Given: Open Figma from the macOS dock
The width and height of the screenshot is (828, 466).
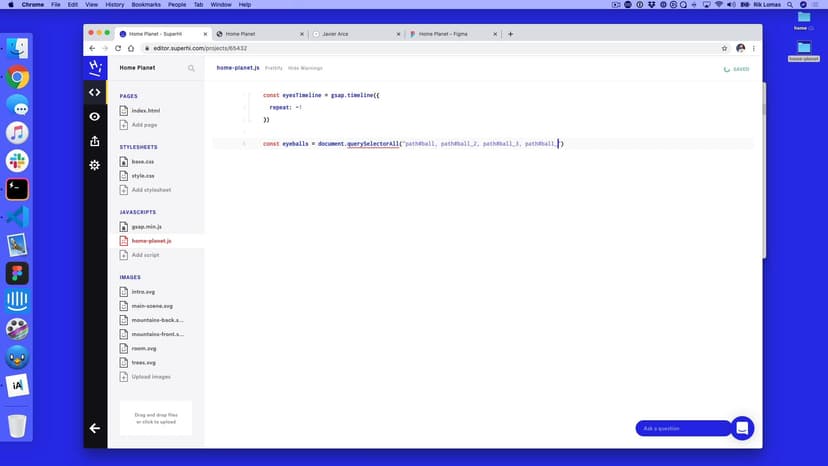Looking at the screenshot, I should (x=17, y=273).
